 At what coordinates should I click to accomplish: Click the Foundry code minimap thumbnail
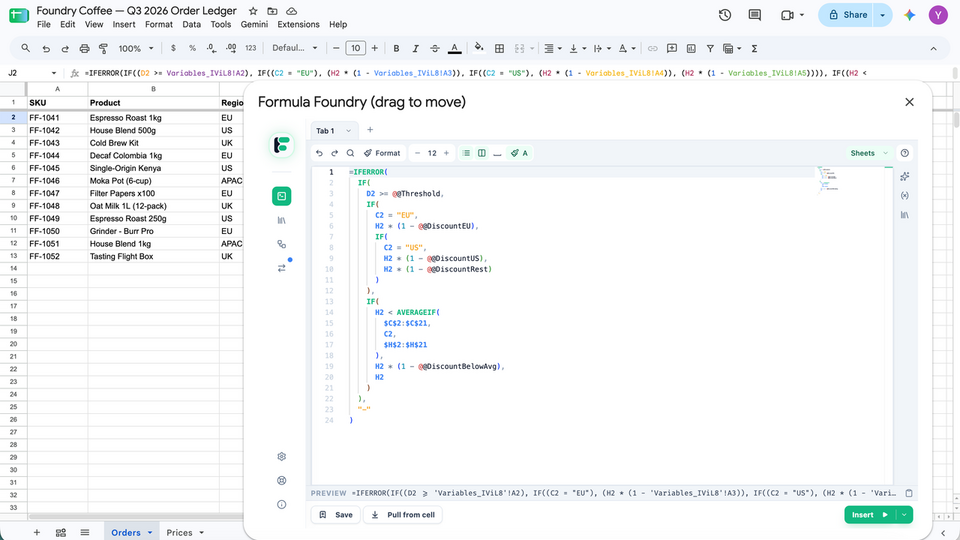click(827, 179)
